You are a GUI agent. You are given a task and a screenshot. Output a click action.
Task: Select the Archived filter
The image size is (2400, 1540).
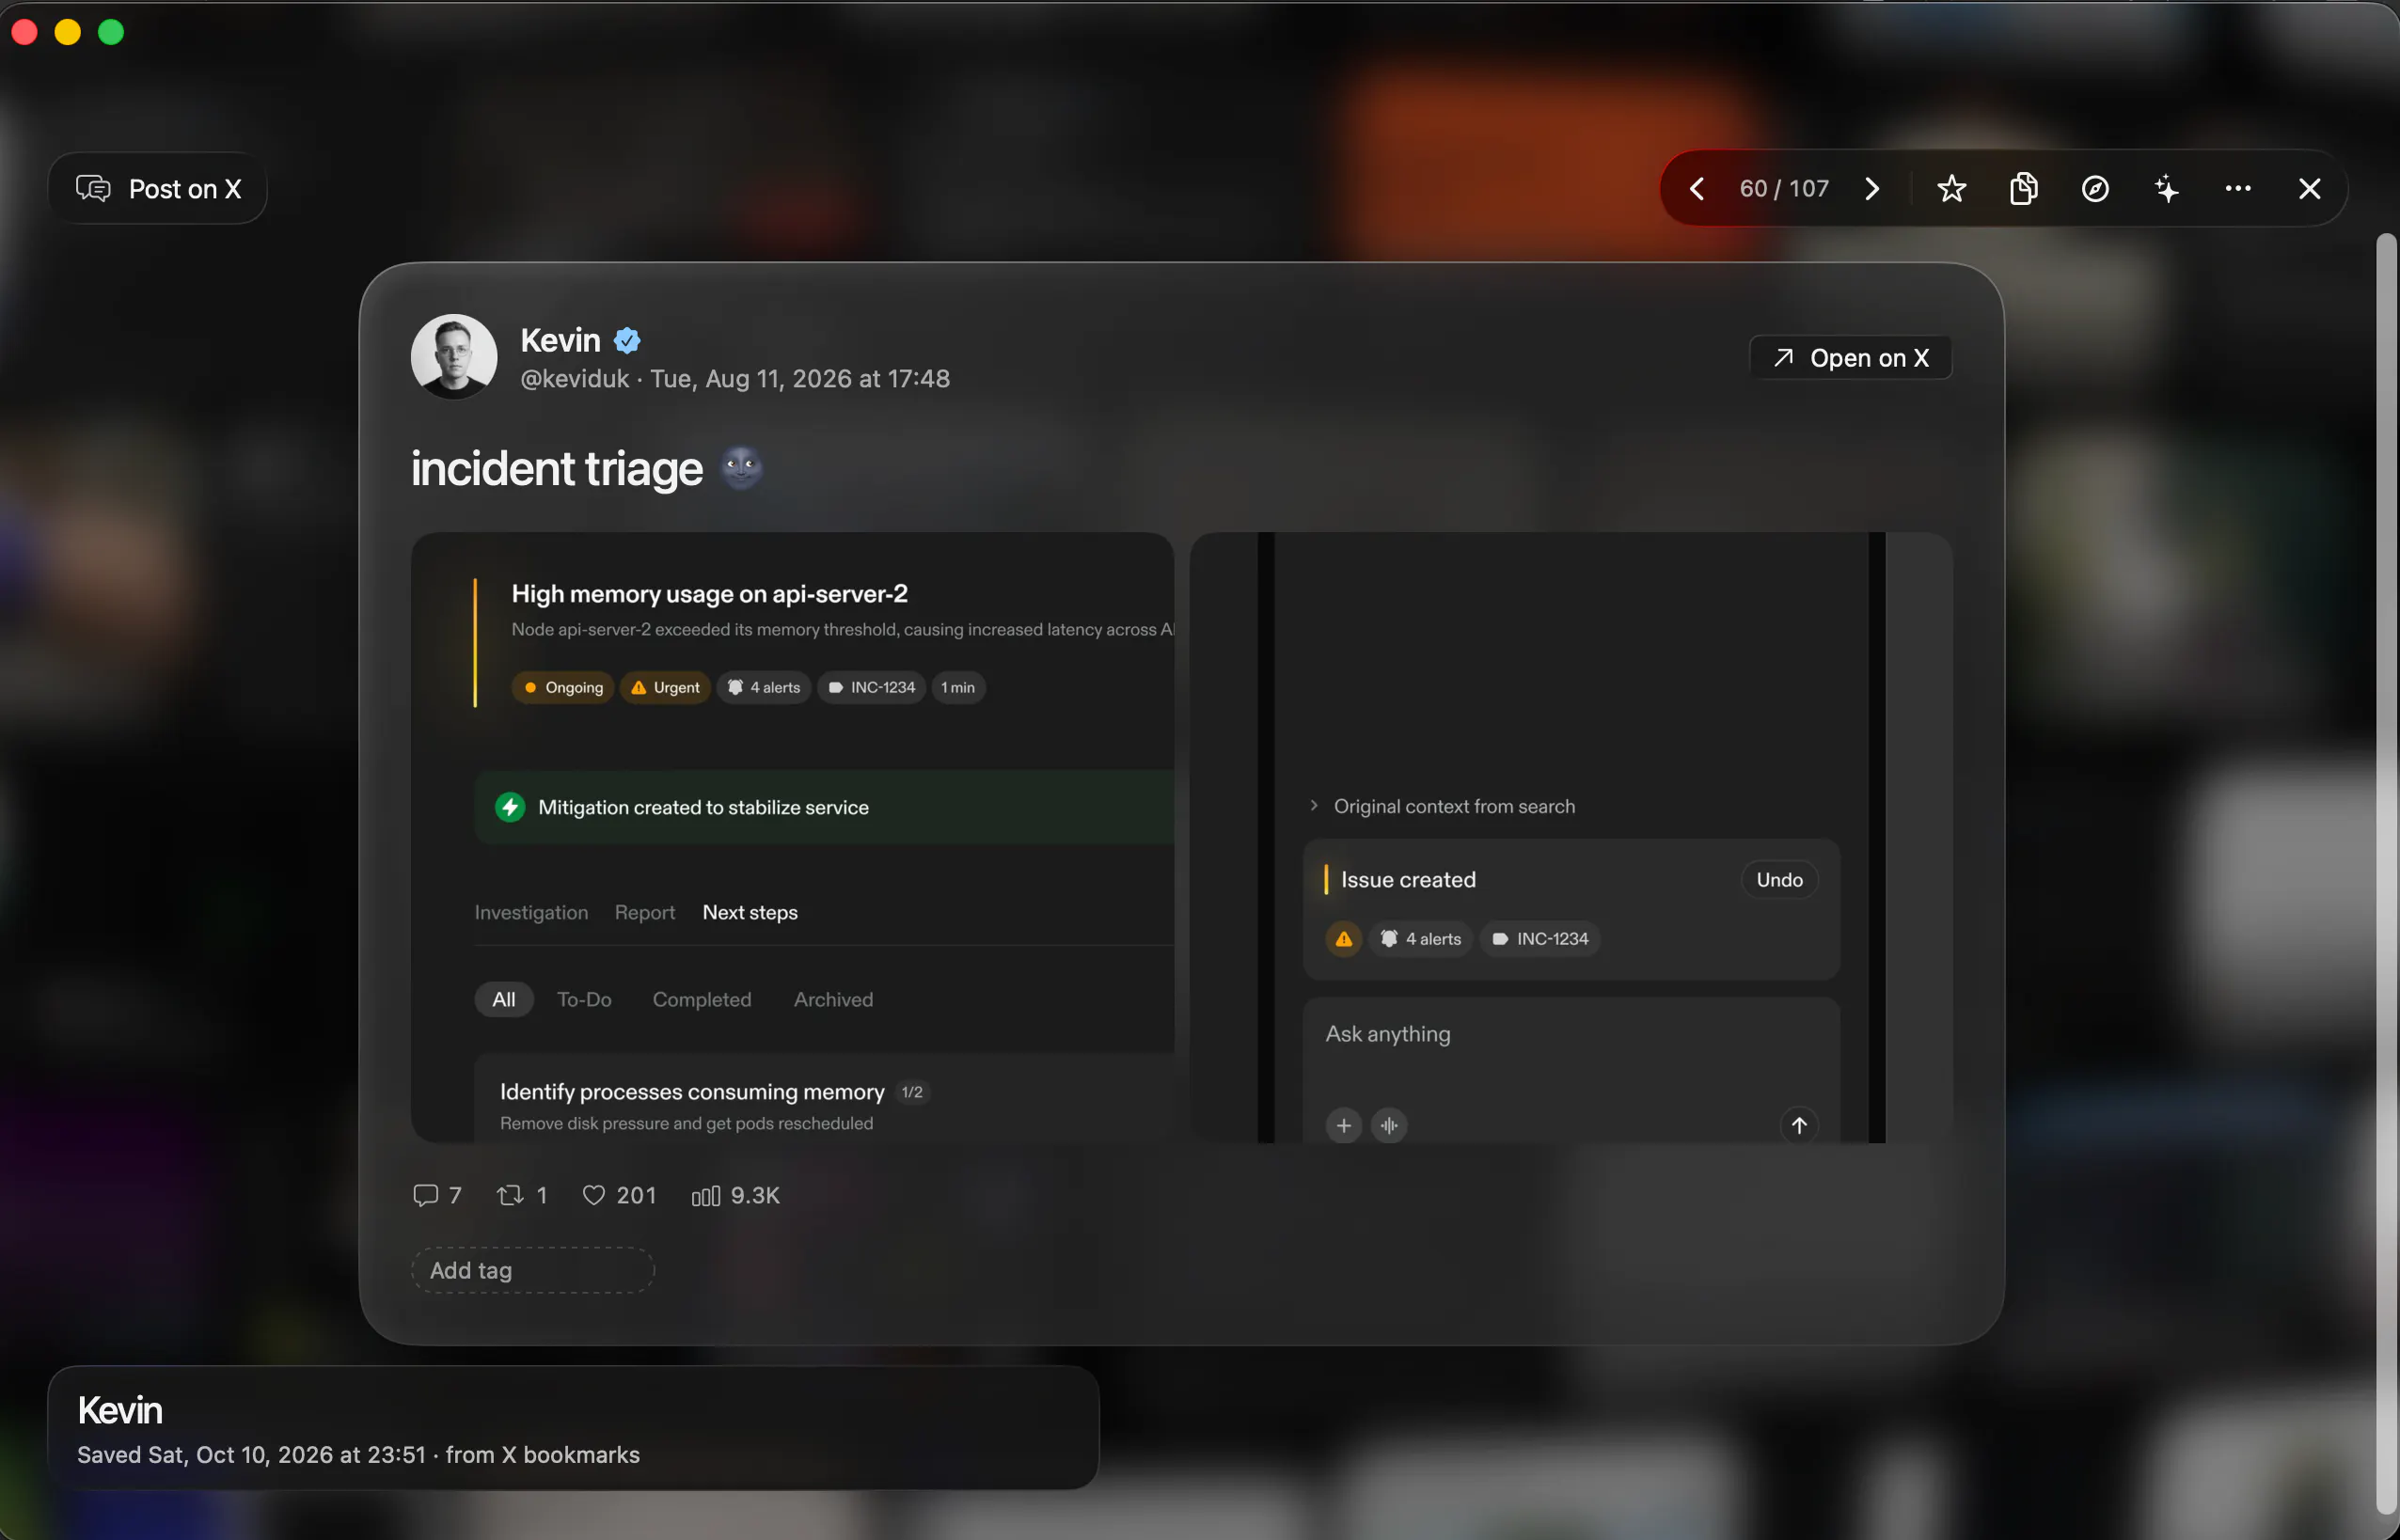click(x=833, y=1000)
